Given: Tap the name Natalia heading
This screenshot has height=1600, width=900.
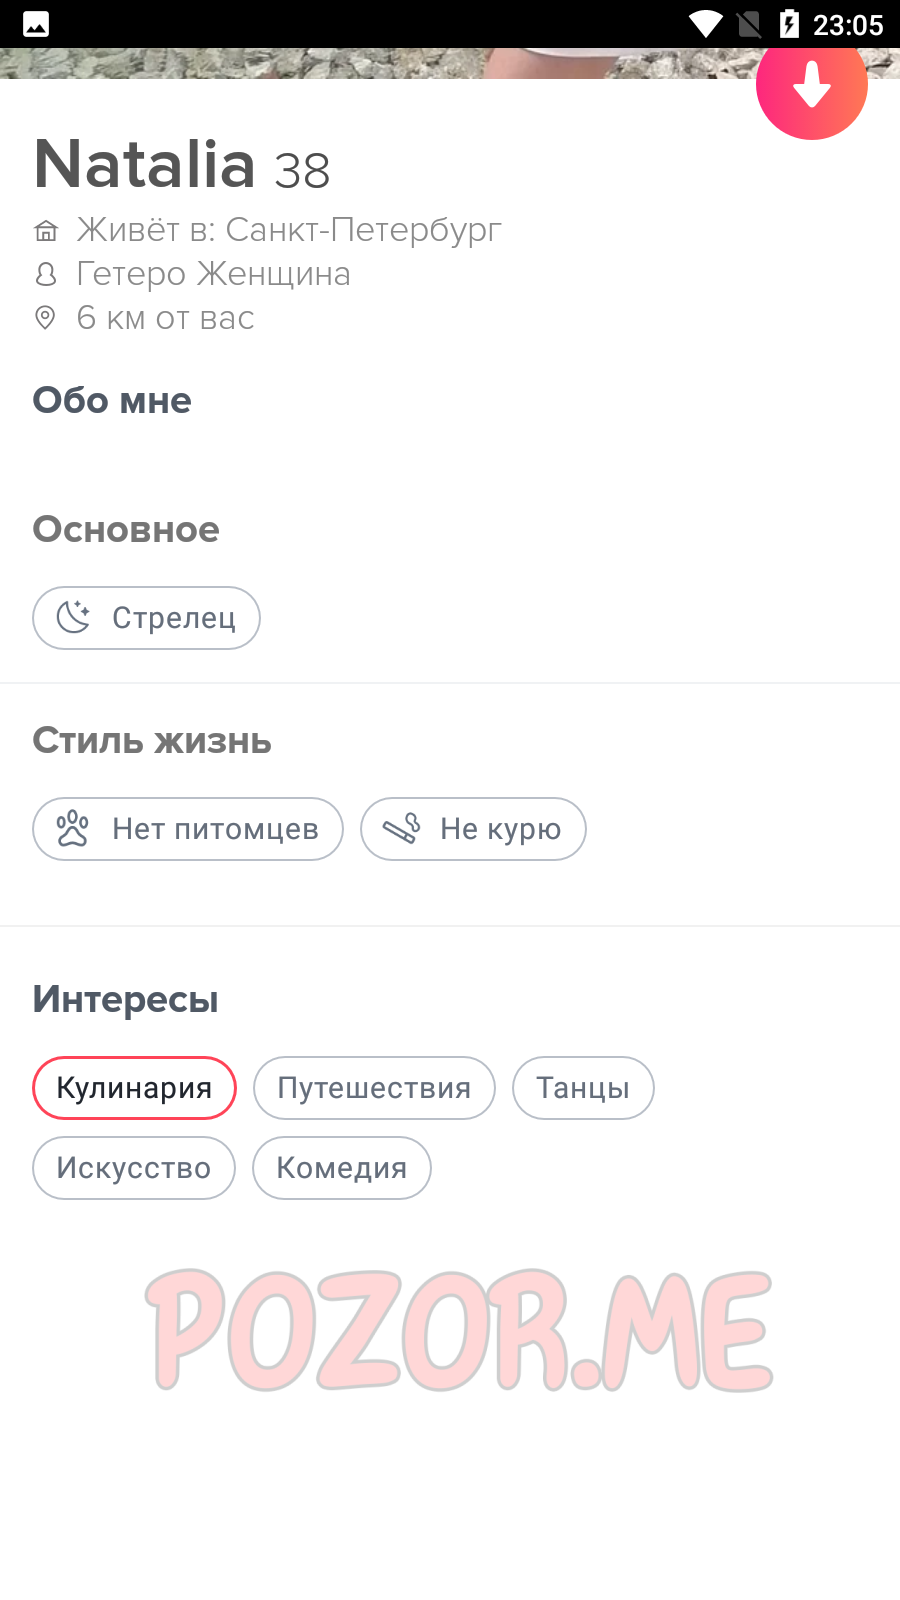Looking at the screenshot, I should coord(145,164).
